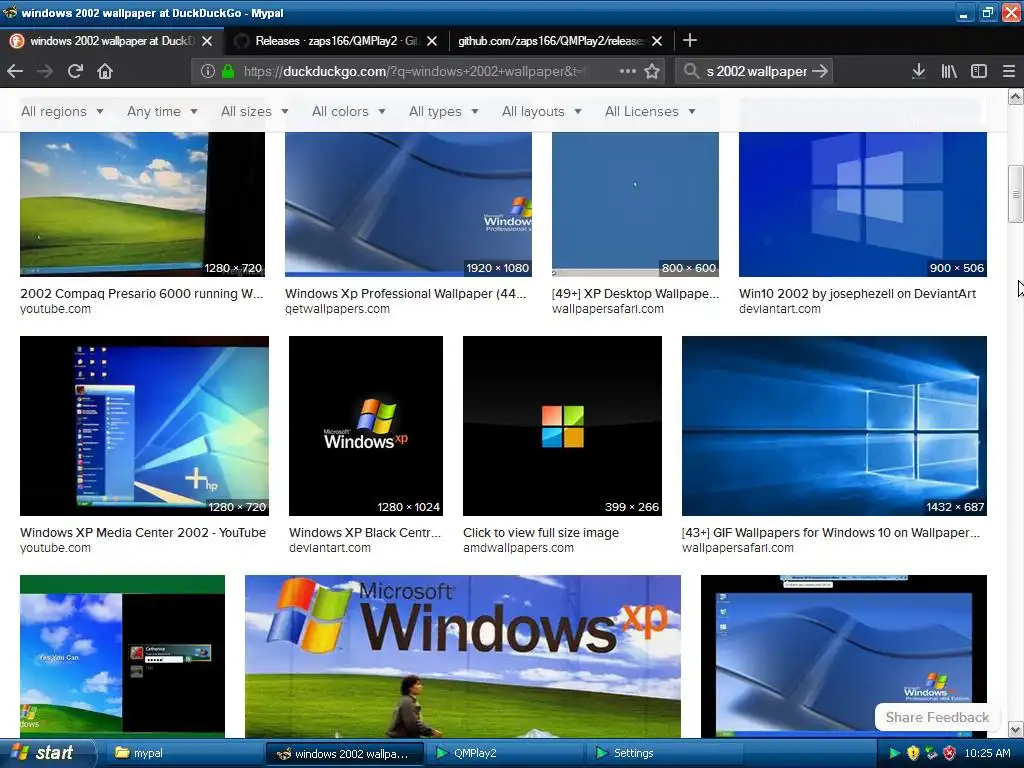Select the 1920 × 1080 XP Professional thumbnail

(408, 204)
